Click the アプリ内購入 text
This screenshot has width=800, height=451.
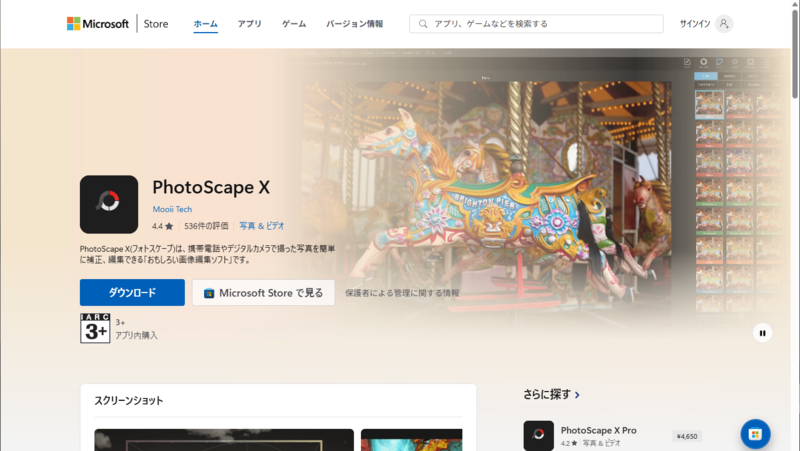coord(136,335)
